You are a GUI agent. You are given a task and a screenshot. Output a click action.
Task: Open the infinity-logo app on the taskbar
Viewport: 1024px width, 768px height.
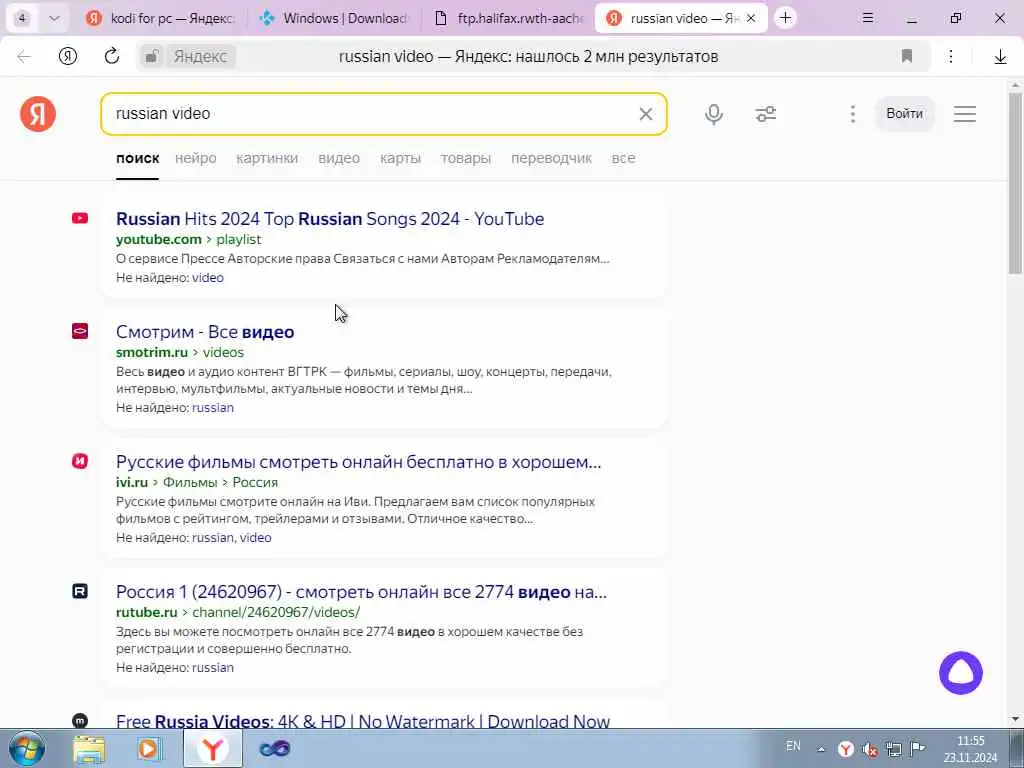point(274,749)
